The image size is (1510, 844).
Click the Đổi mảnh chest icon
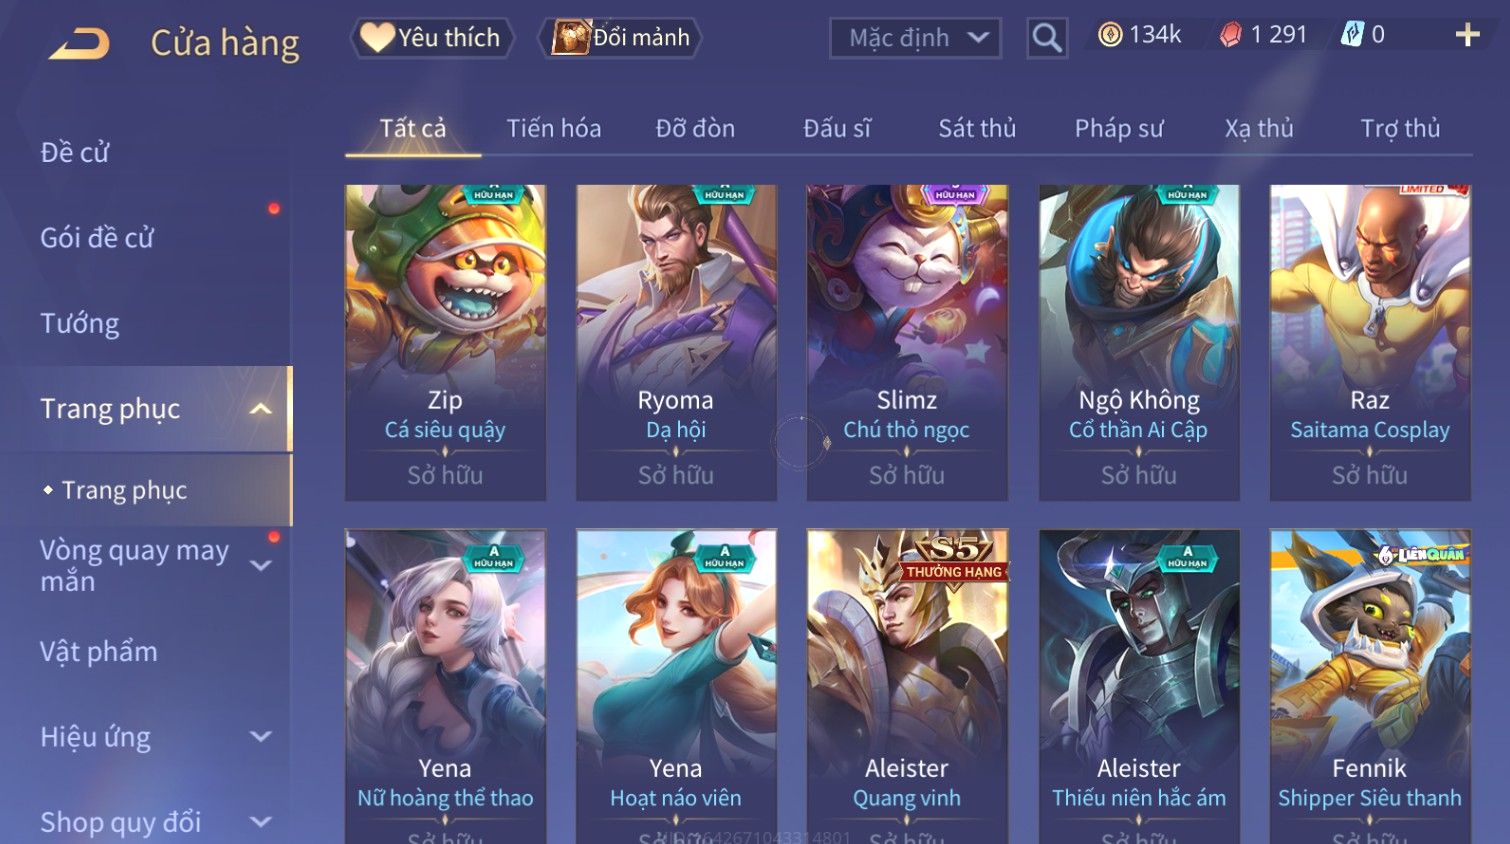tap(571, 38)
